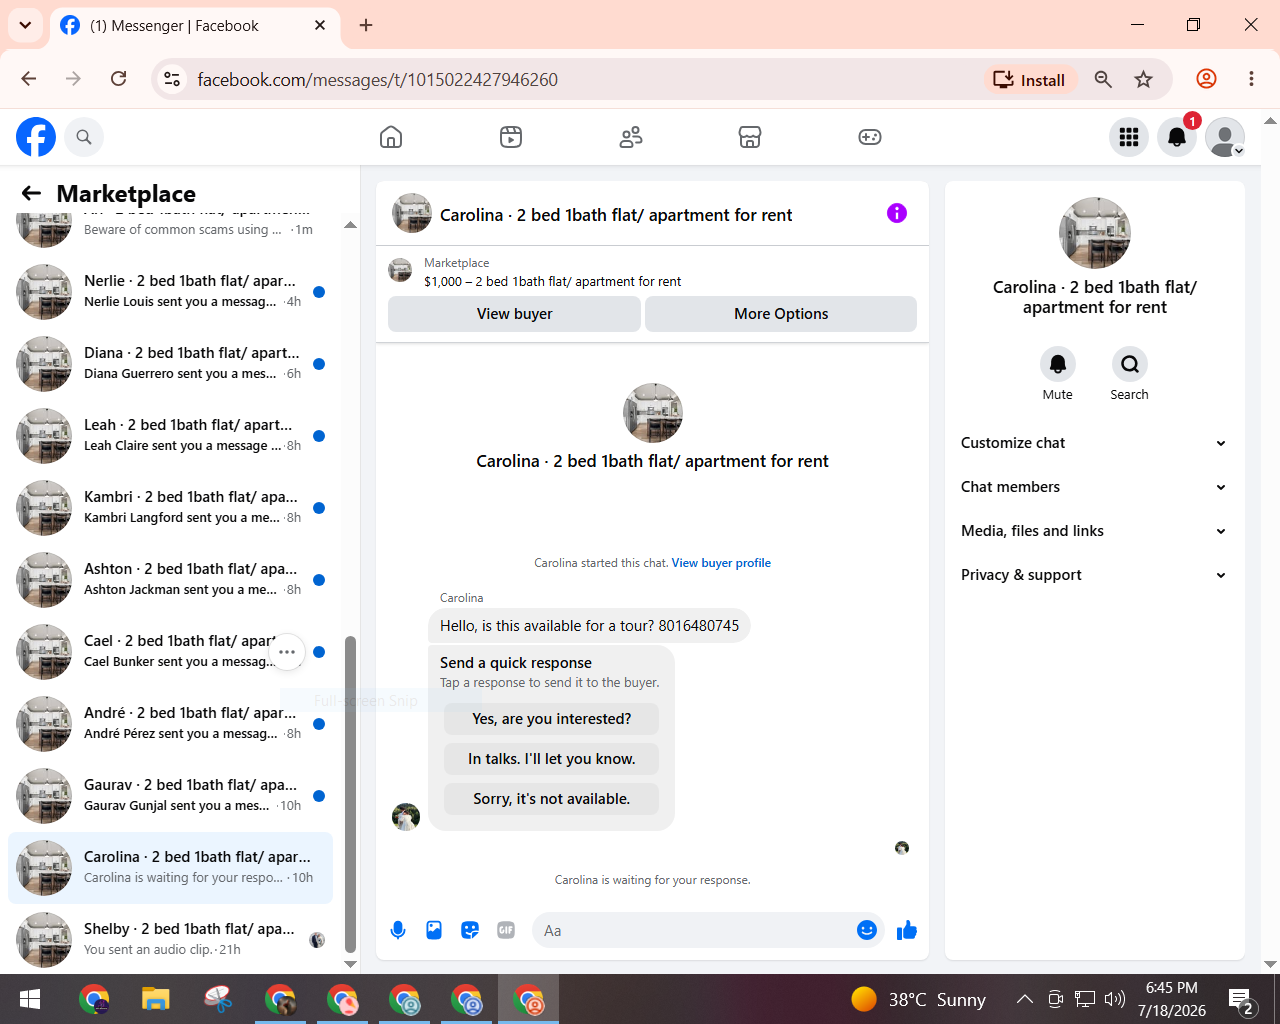This screenshot has width=1280, height=1024.
Task: Select the Messenger | Facebook browser tab
Action: [193, 26]
